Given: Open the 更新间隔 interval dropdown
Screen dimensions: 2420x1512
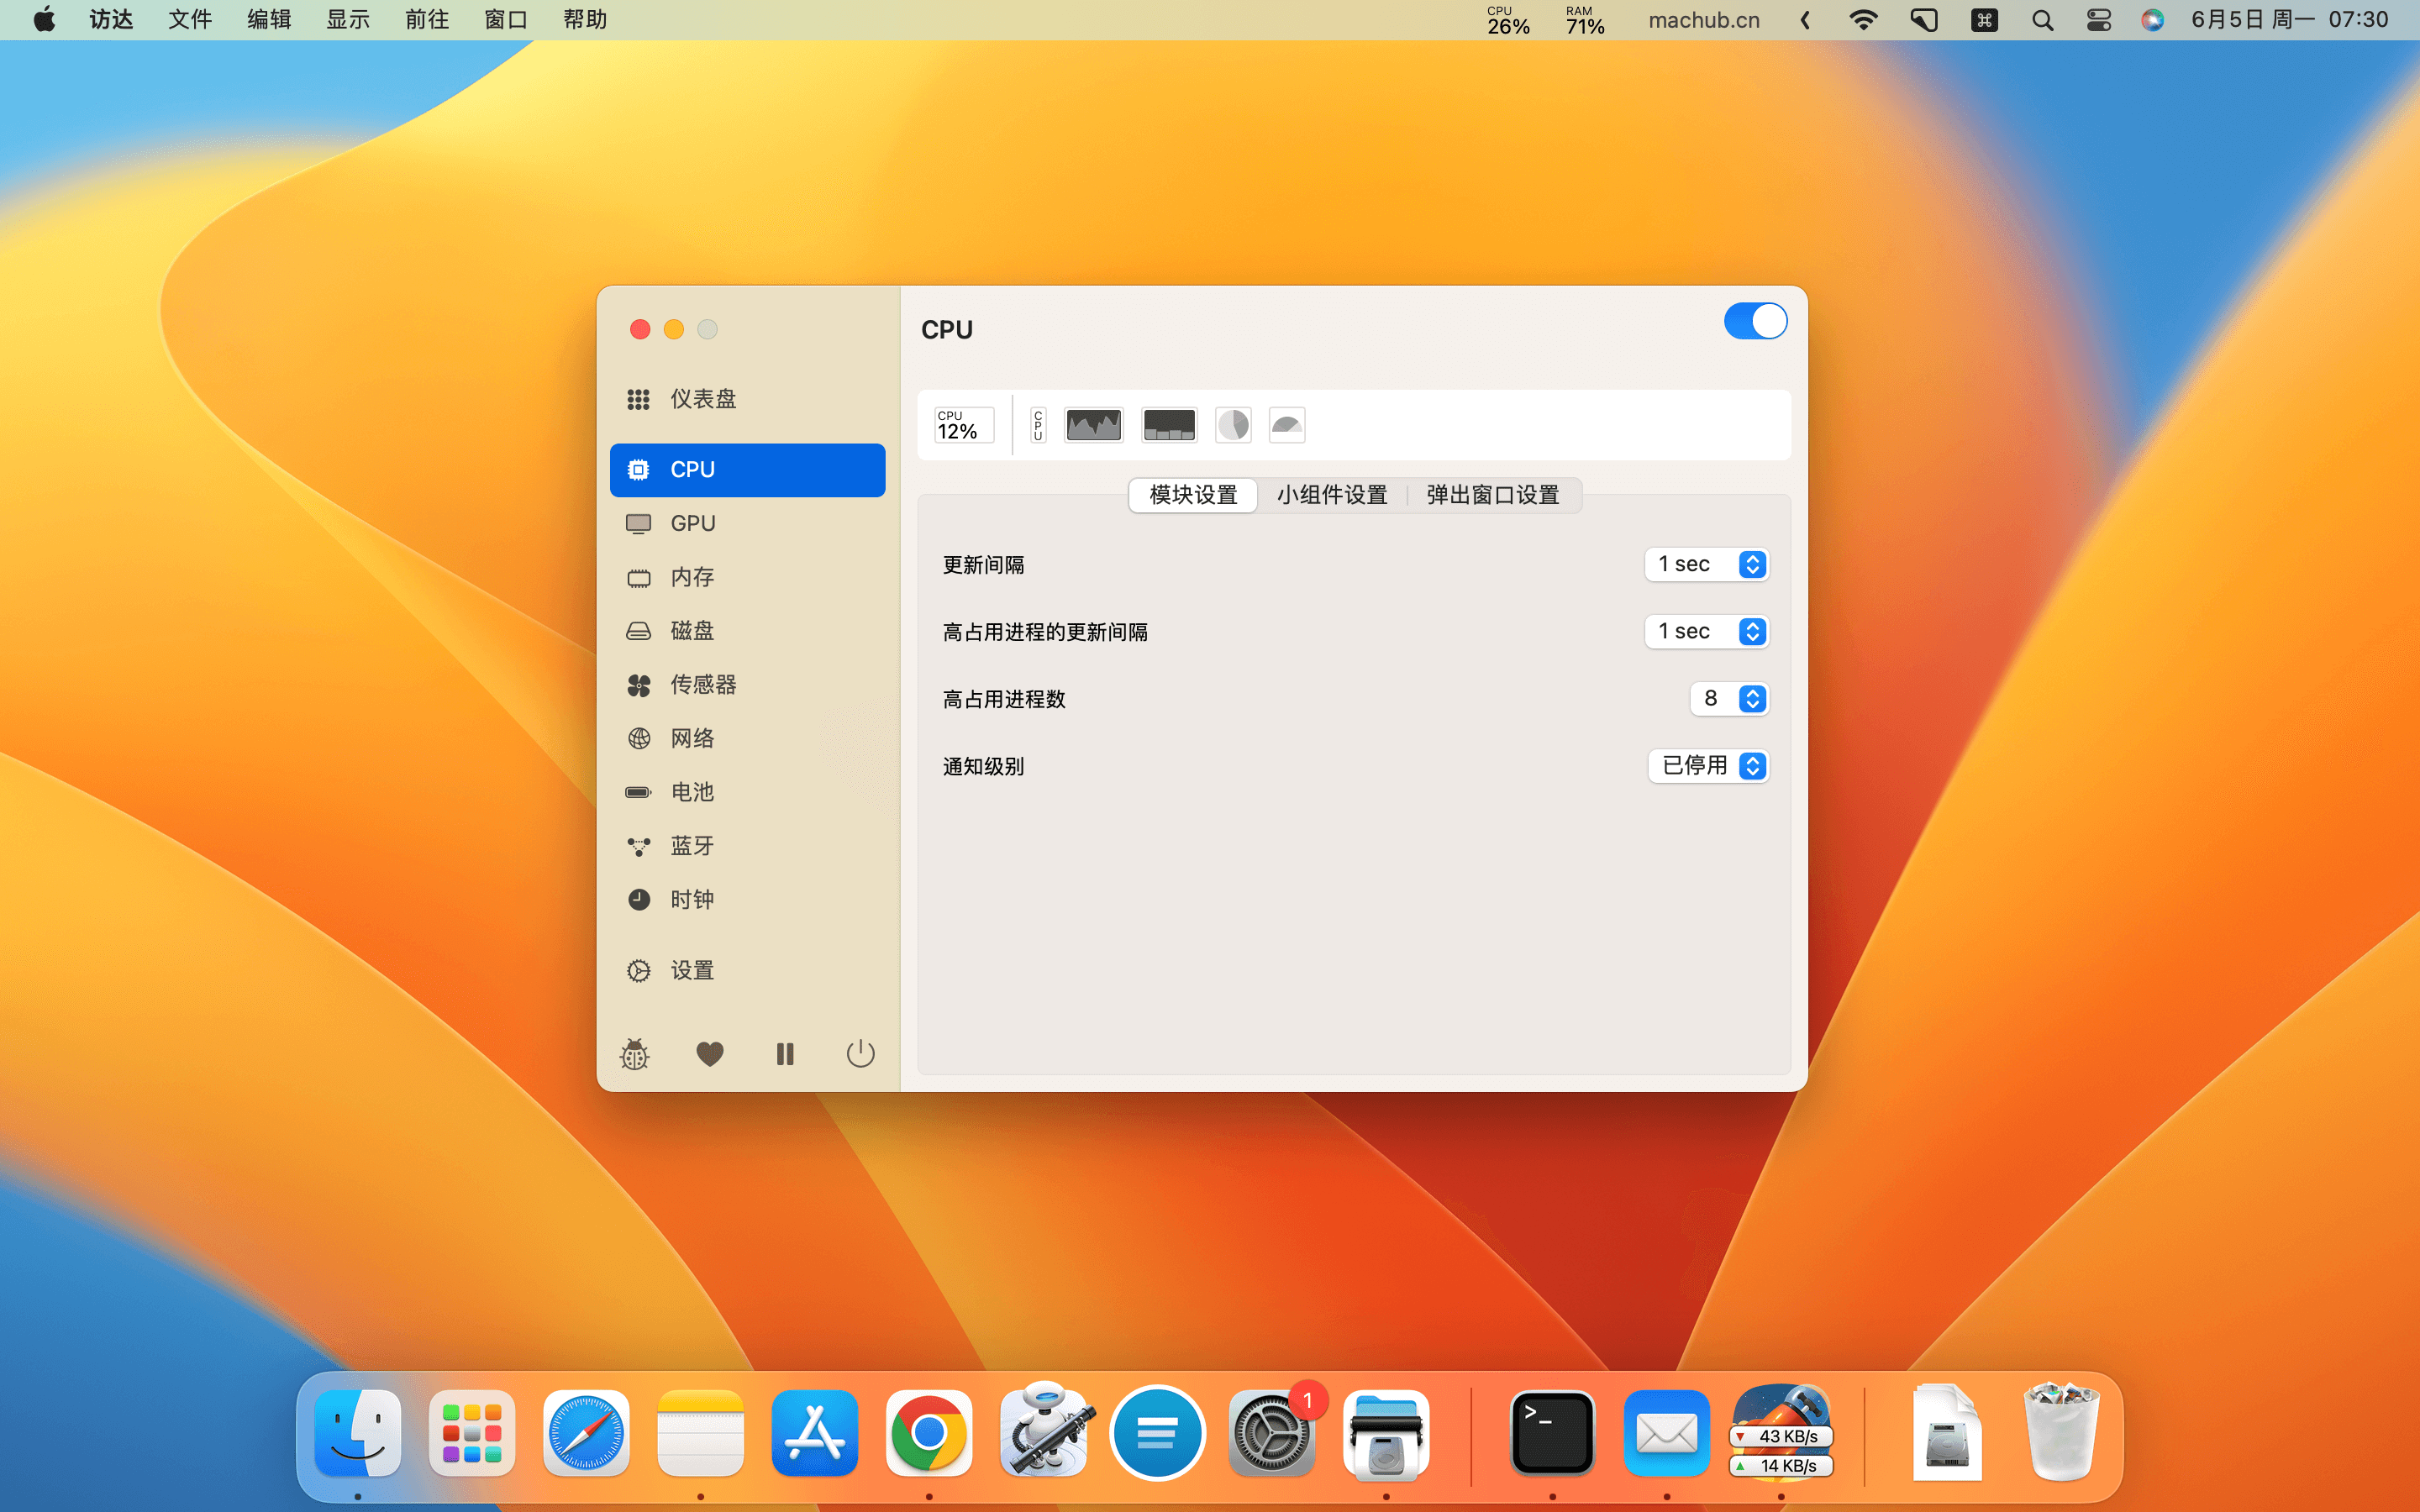Looking at the screenshot, I should (1707, 564).
